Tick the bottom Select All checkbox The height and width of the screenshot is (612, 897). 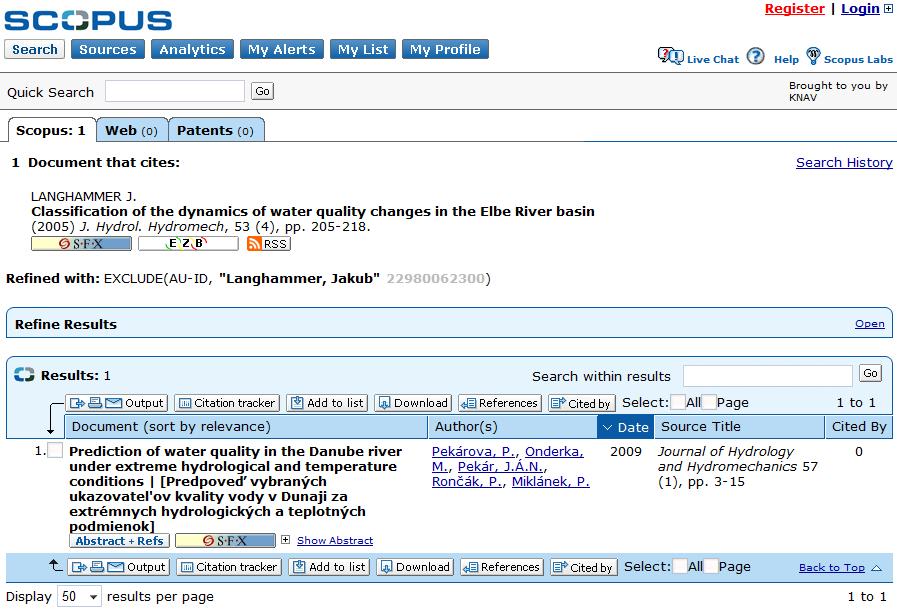click(x=680, y=566)
